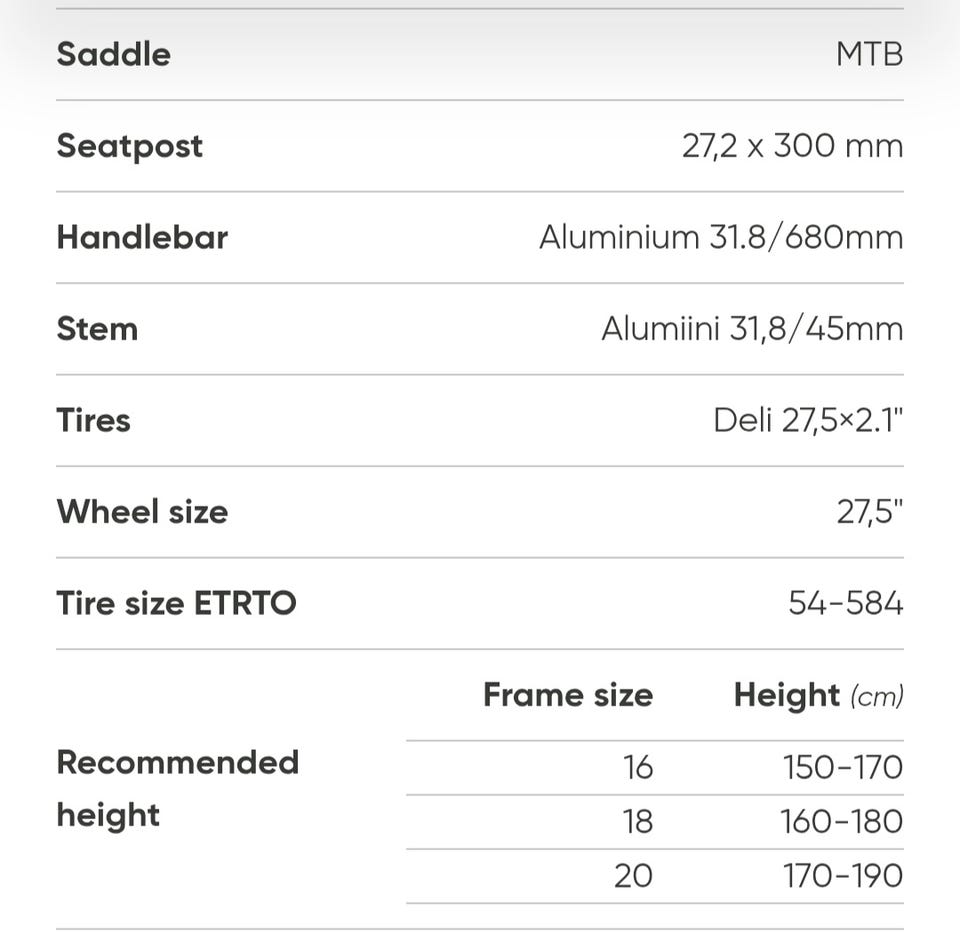Viewport: 960px width, 932px height.
Task: Select frame size 20 row
Action: pyautogui.click(x=633, y=875)
